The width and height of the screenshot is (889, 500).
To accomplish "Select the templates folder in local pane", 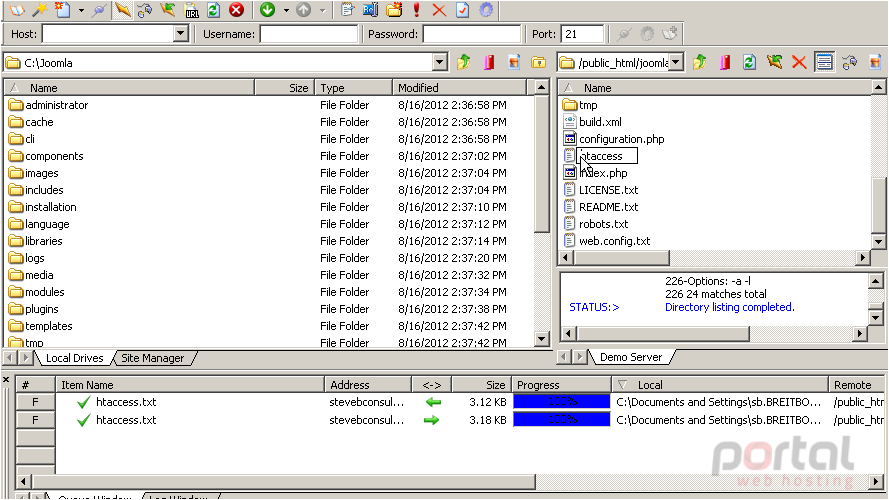I will point(49,326).
